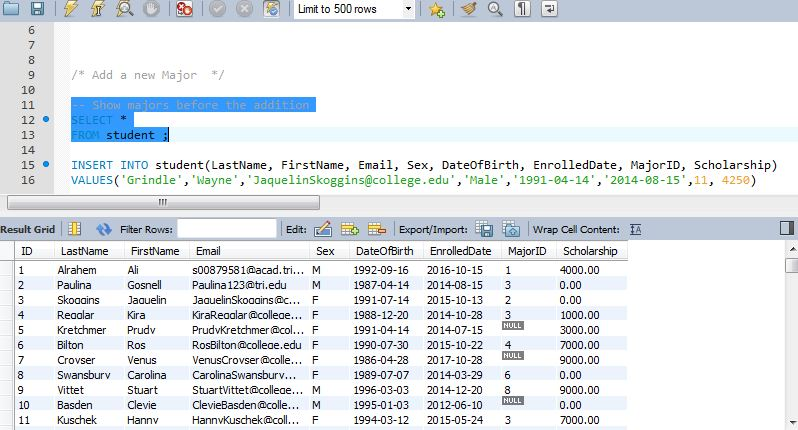Rollback transaction with the X icon
Image resolution: width=798 pixels, height=430 pixels.
pos(244,8)
